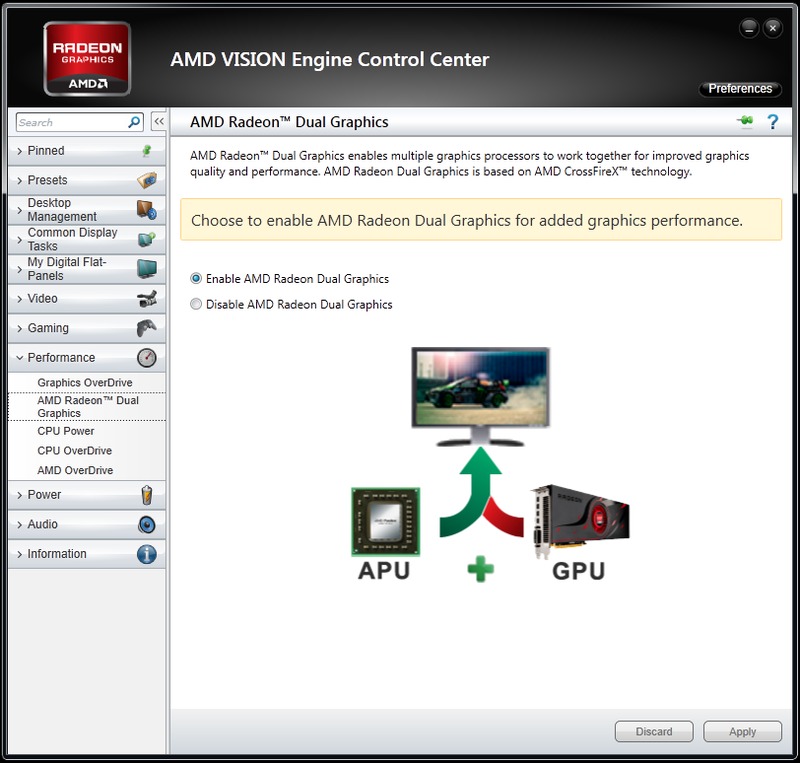Open the AMD OverDrive page
Viewport: 800px width, 763px height.
point(75,470)
